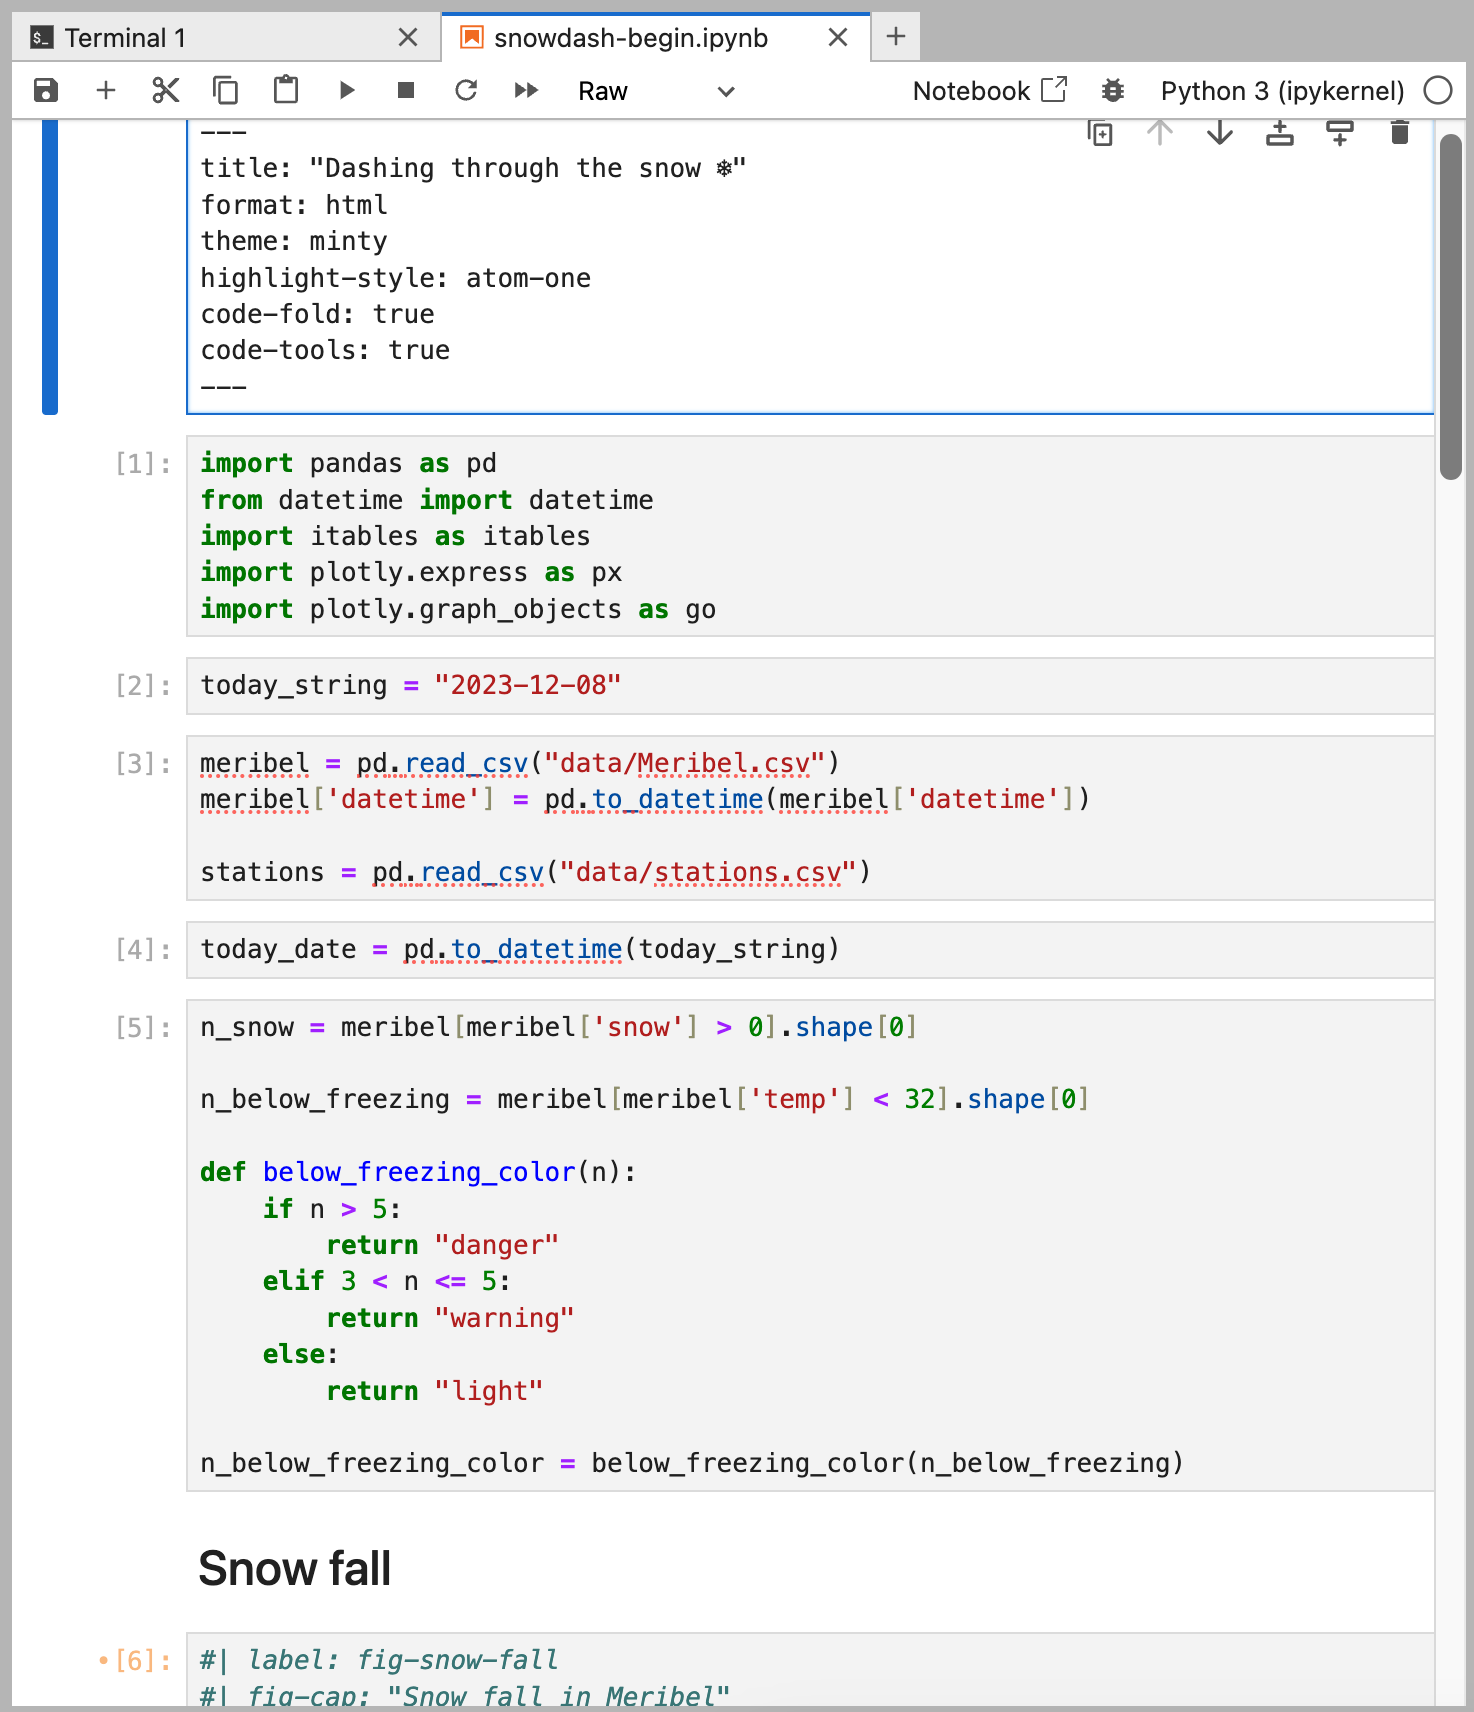Restart the kernel
The image size is (1474, 1712).
pos(466,91)
